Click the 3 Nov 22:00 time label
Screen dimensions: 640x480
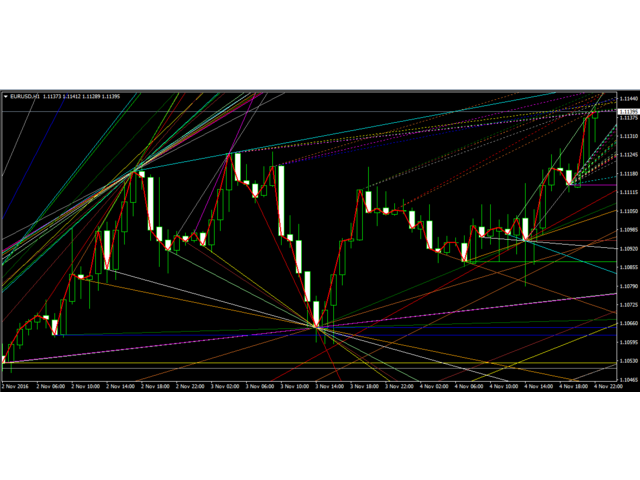(400, 386)
